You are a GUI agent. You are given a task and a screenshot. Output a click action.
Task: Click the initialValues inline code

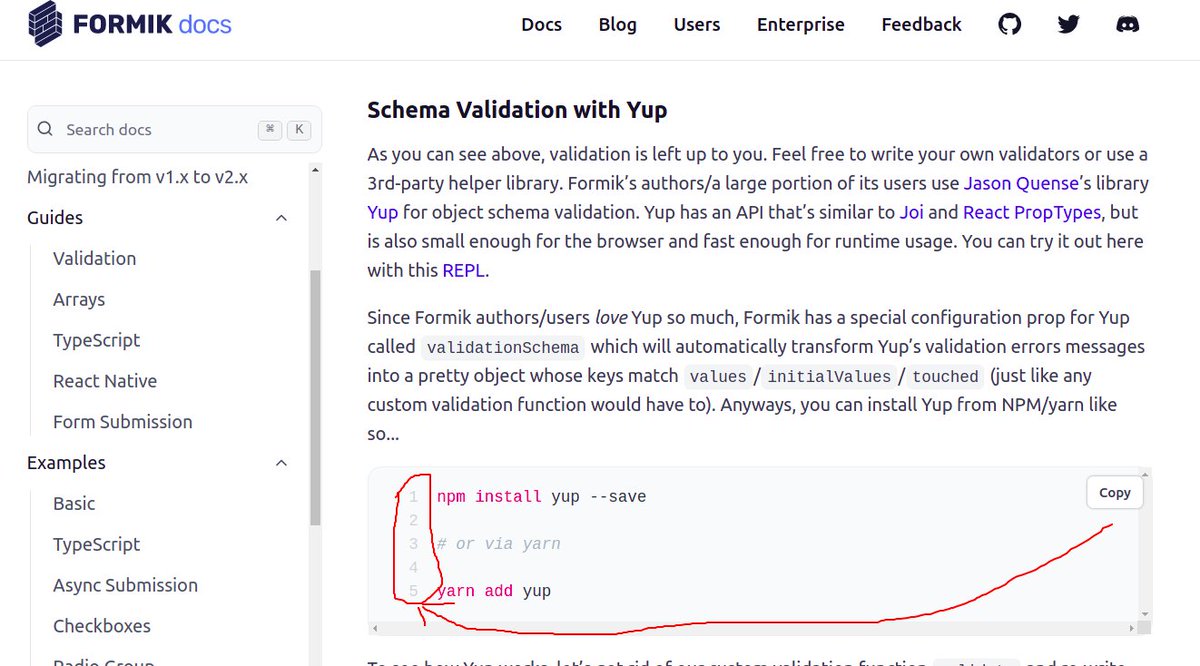(x=829, y=377)
